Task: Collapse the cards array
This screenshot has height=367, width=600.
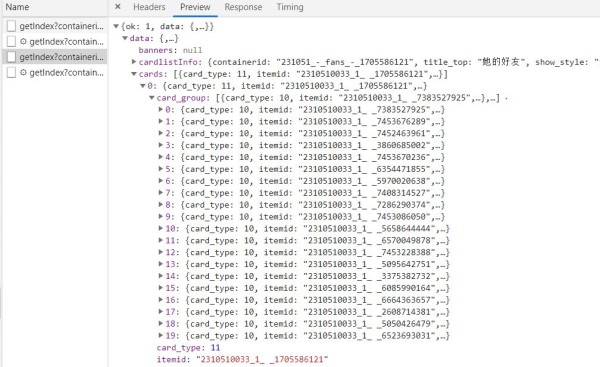Action: click(x=134, y=74)
